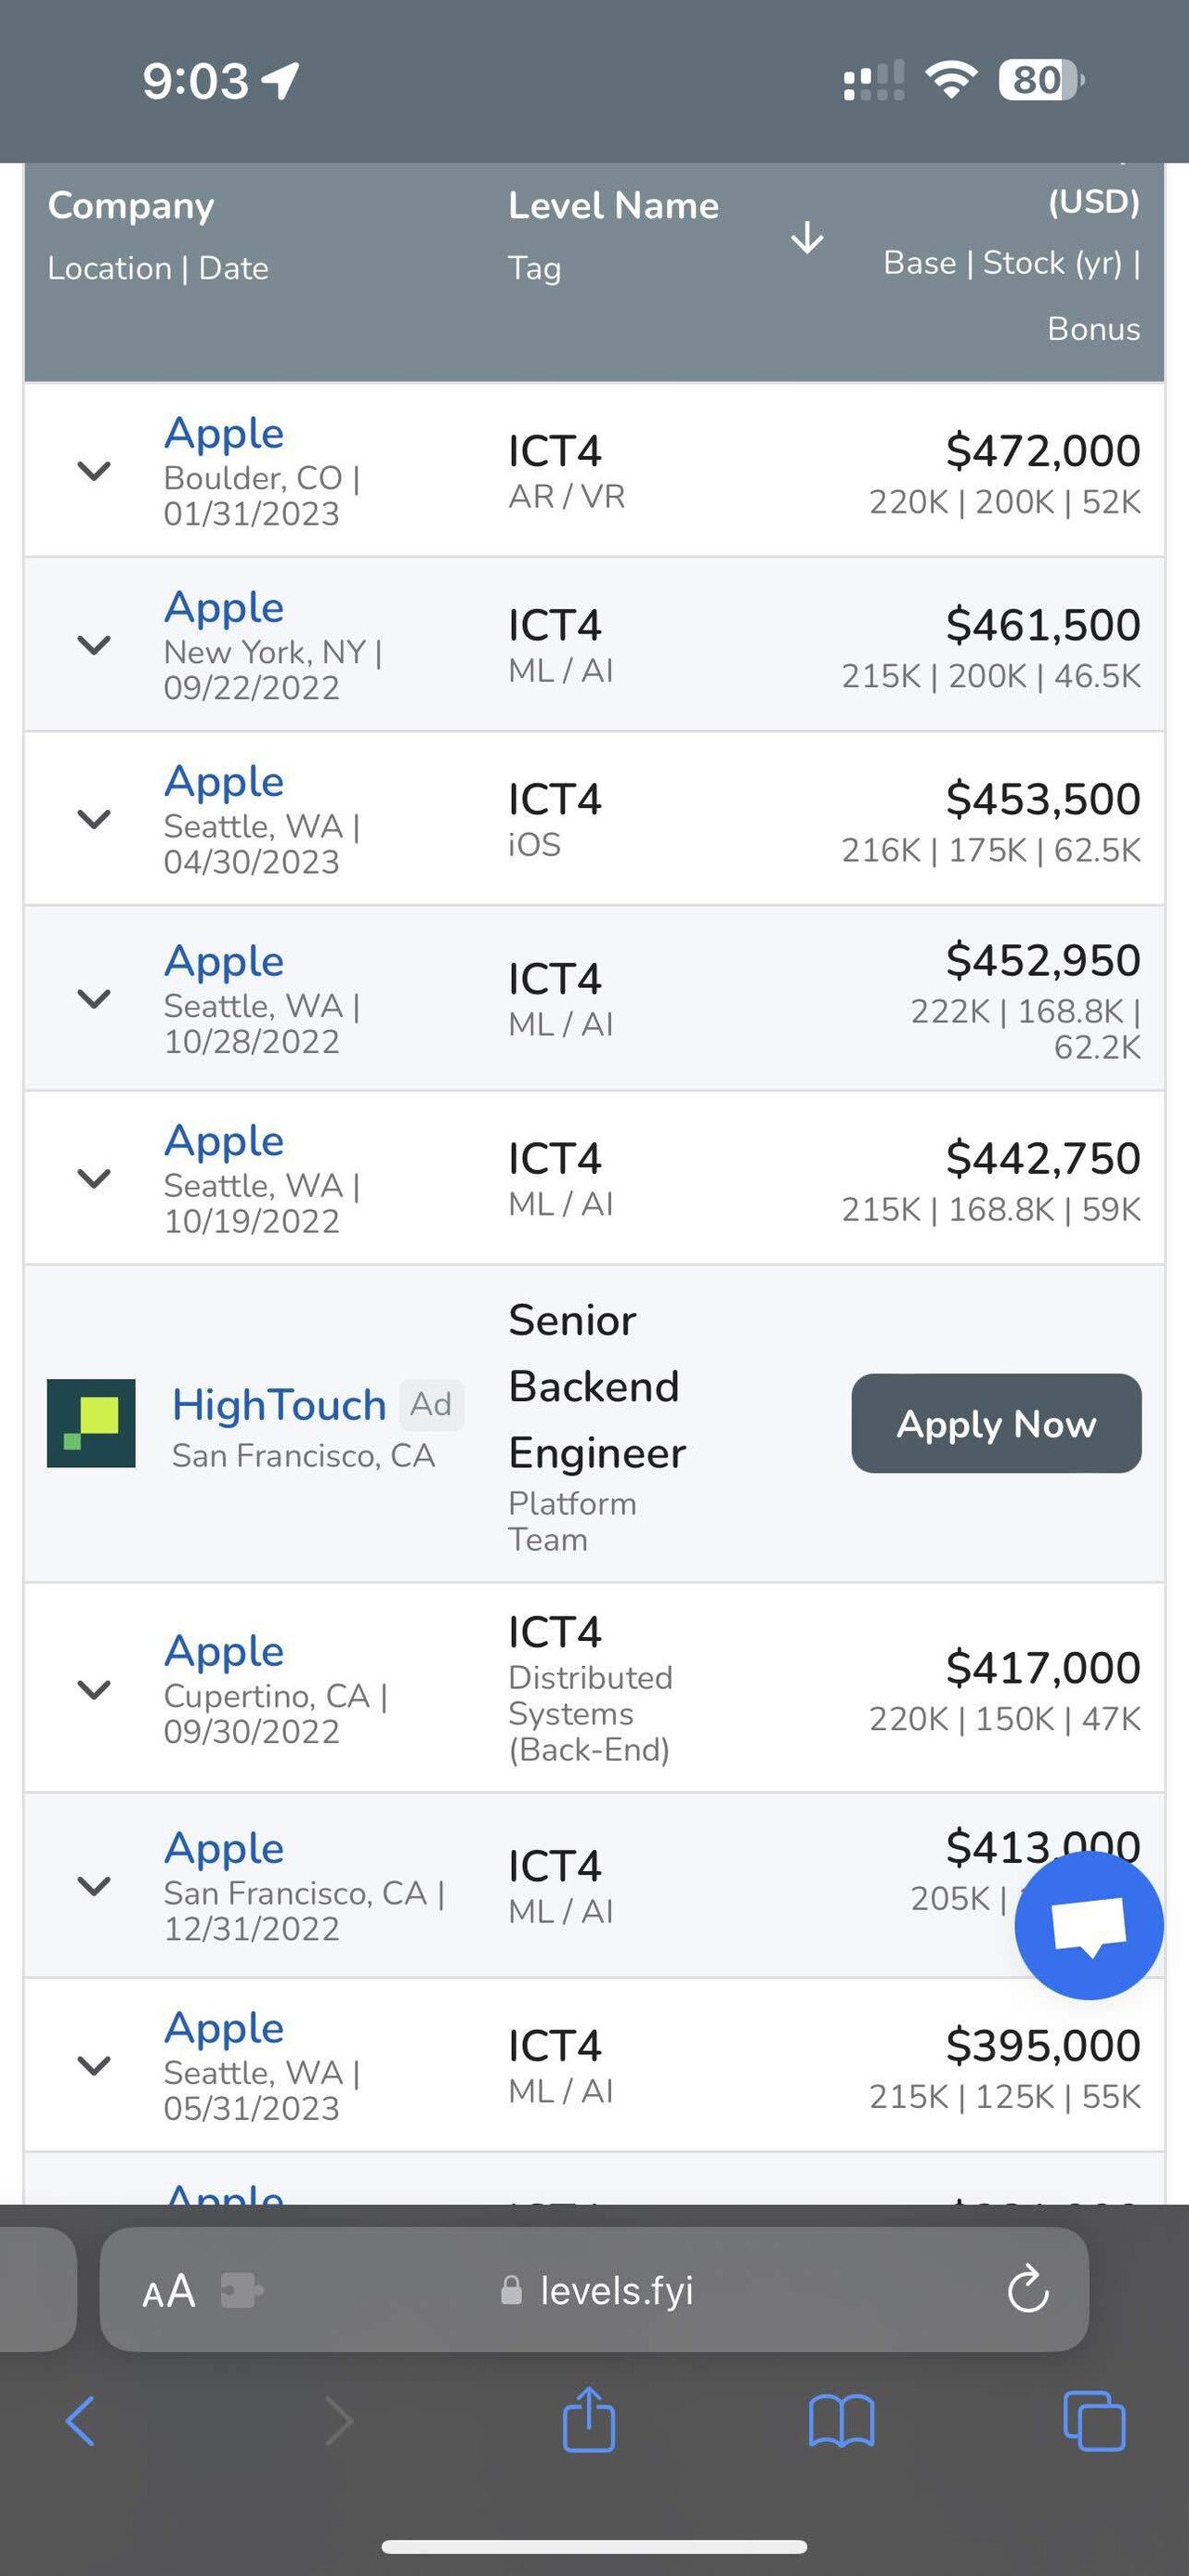Open the AA reader options
The height and width of the screenshot is (2576, 1189).
coord(169,2290)
